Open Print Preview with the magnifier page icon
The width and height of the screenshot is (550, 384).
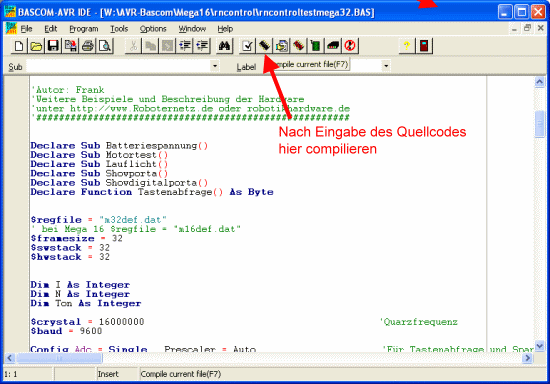click(x=105, y=46)
